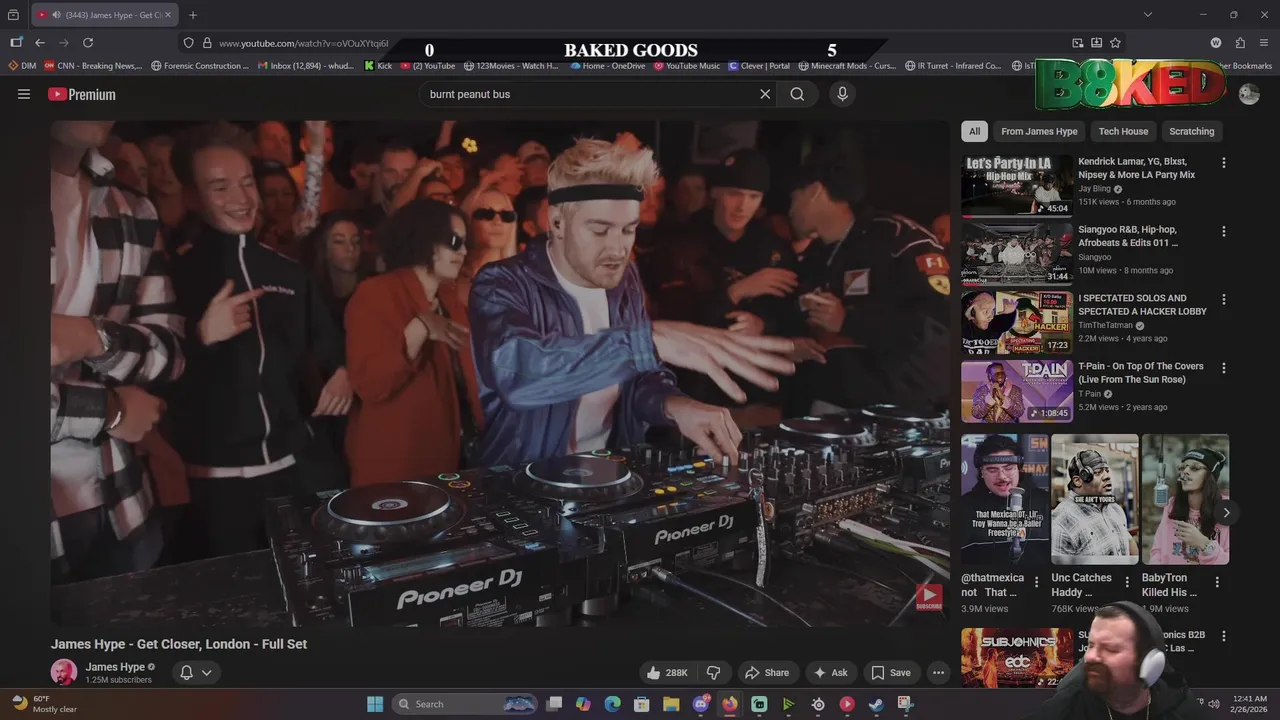Open James Hype channel avatar
Image resolution: width=1280 pixels, height=720 pixels.
click(64, 672)
